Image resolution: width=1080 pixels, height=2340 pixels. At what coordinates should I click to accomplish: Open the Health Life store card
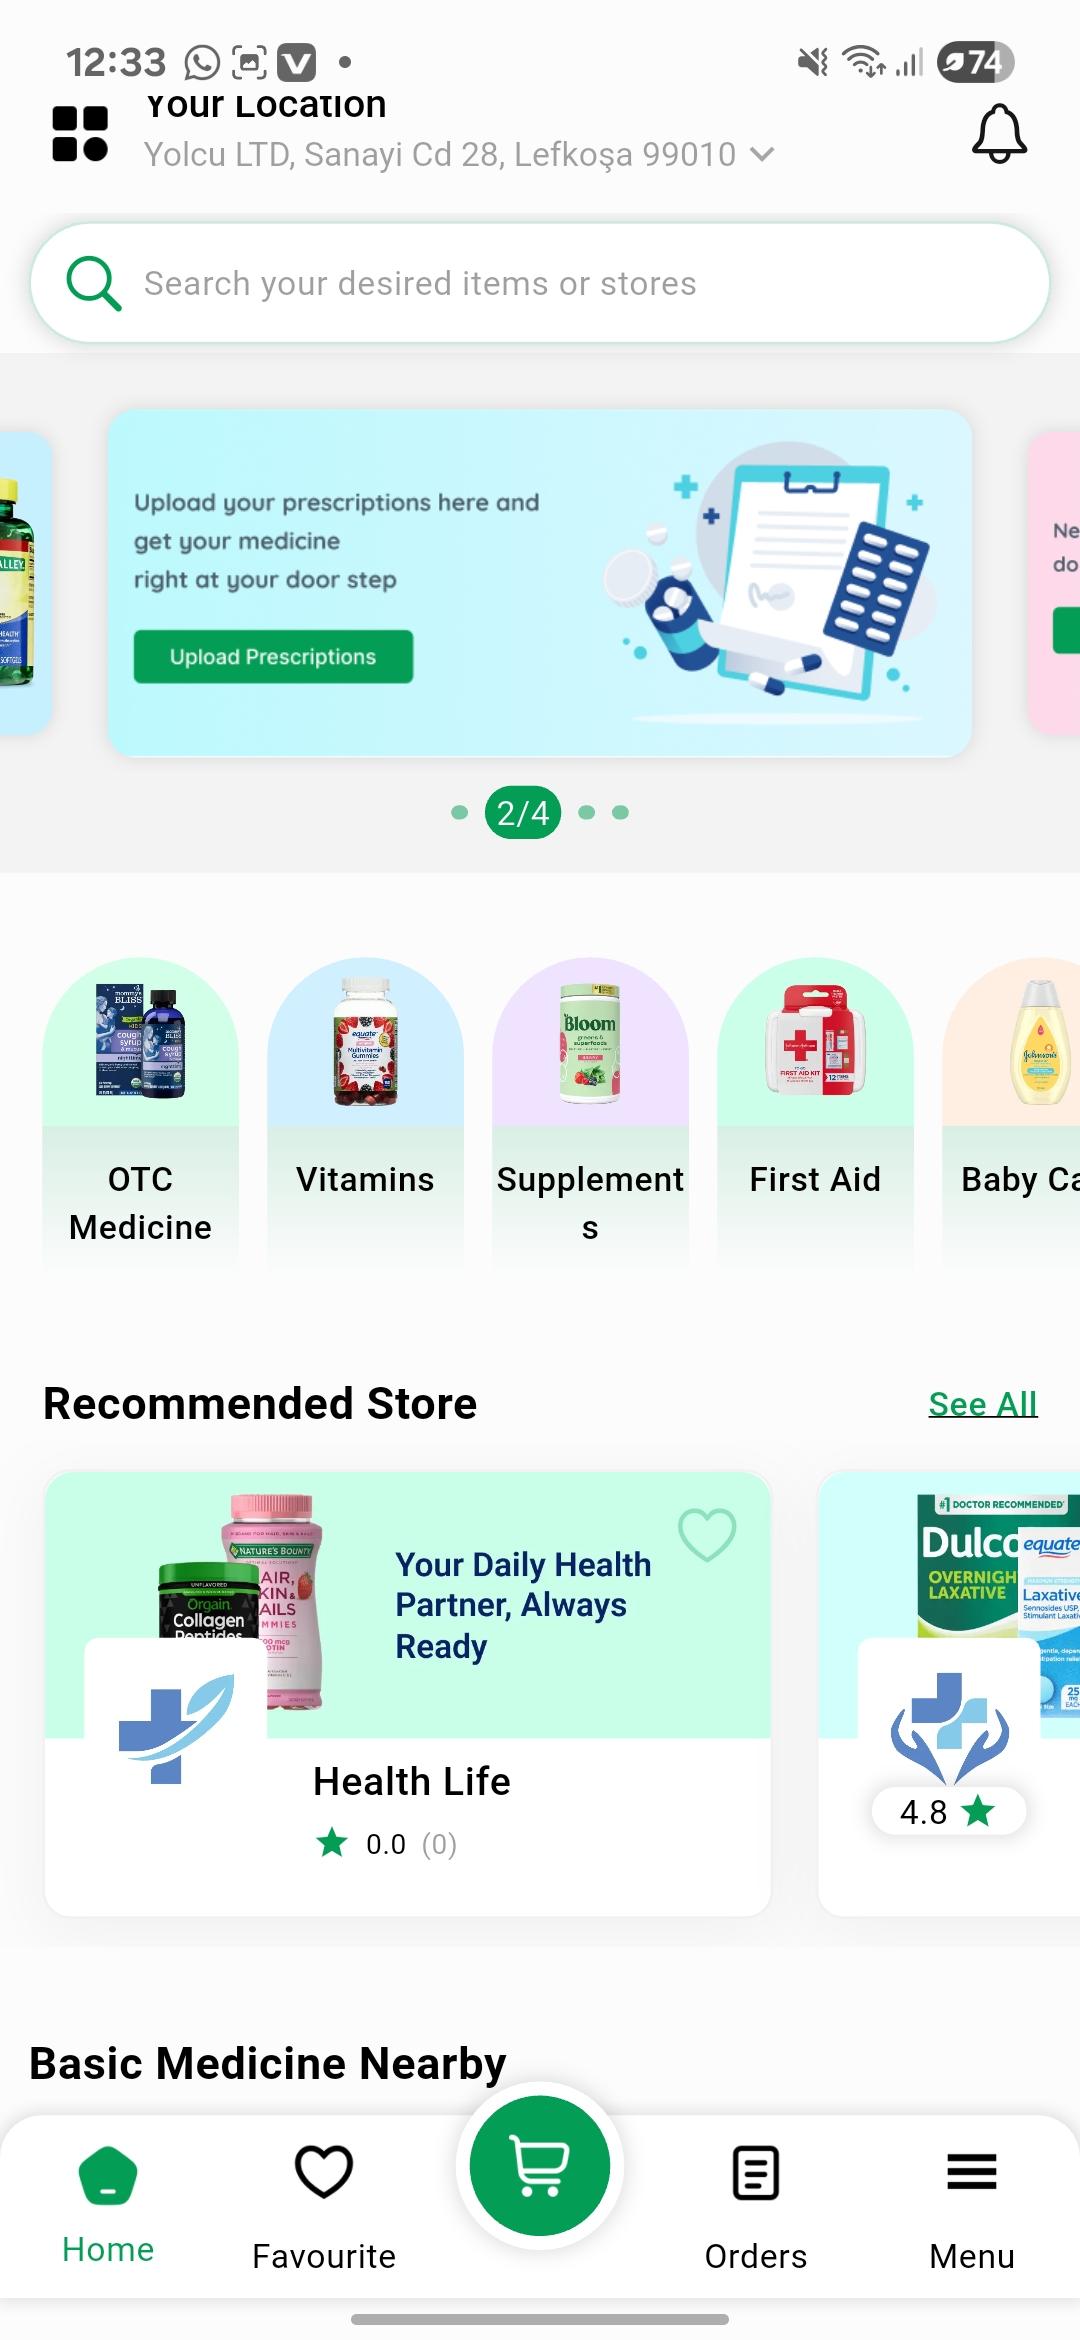(x=408, y=1694)
